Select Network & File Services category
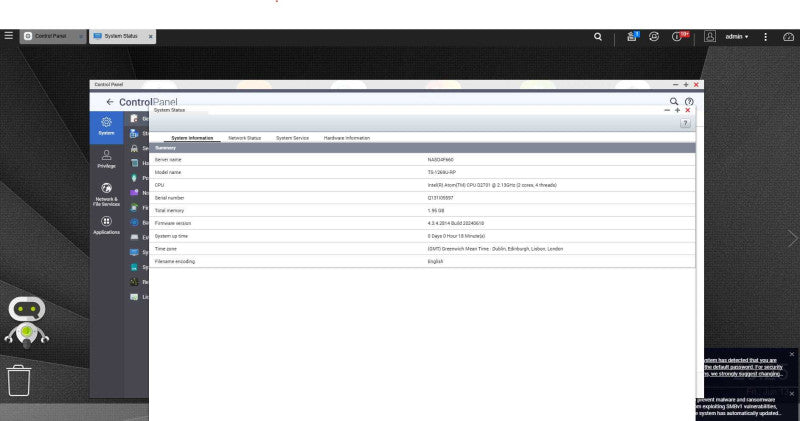Image resolution: width=800 pixels, height=421 pixels. pyautogui.click(x=106, y=194)
